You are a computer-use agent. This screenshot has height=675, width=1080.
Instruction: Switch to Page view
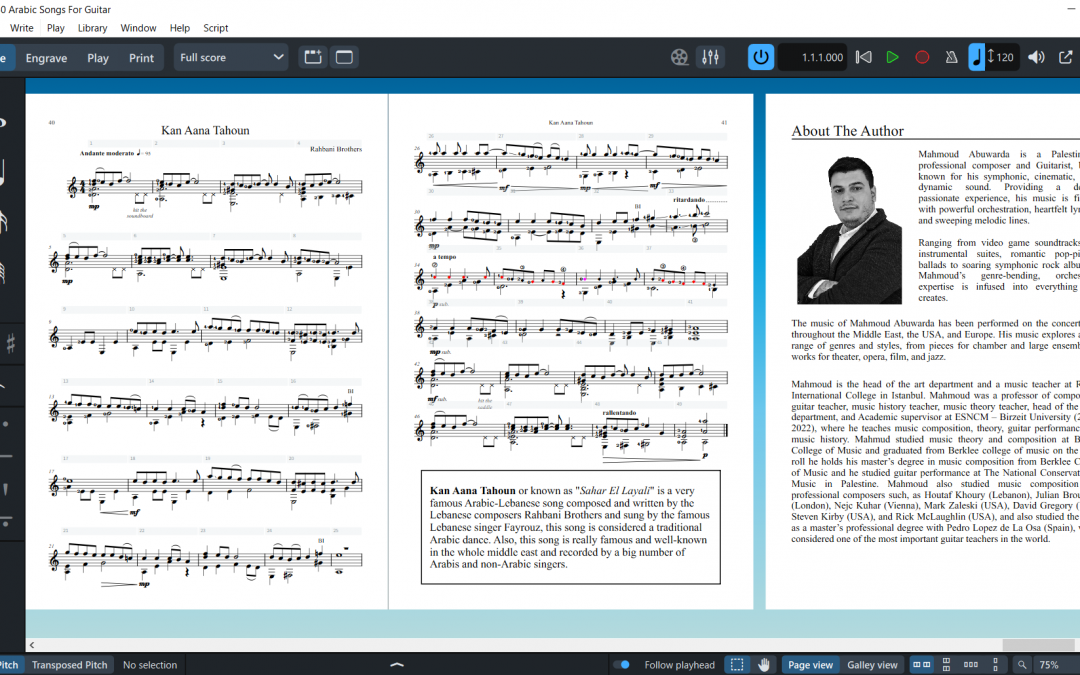coord(810,665)
